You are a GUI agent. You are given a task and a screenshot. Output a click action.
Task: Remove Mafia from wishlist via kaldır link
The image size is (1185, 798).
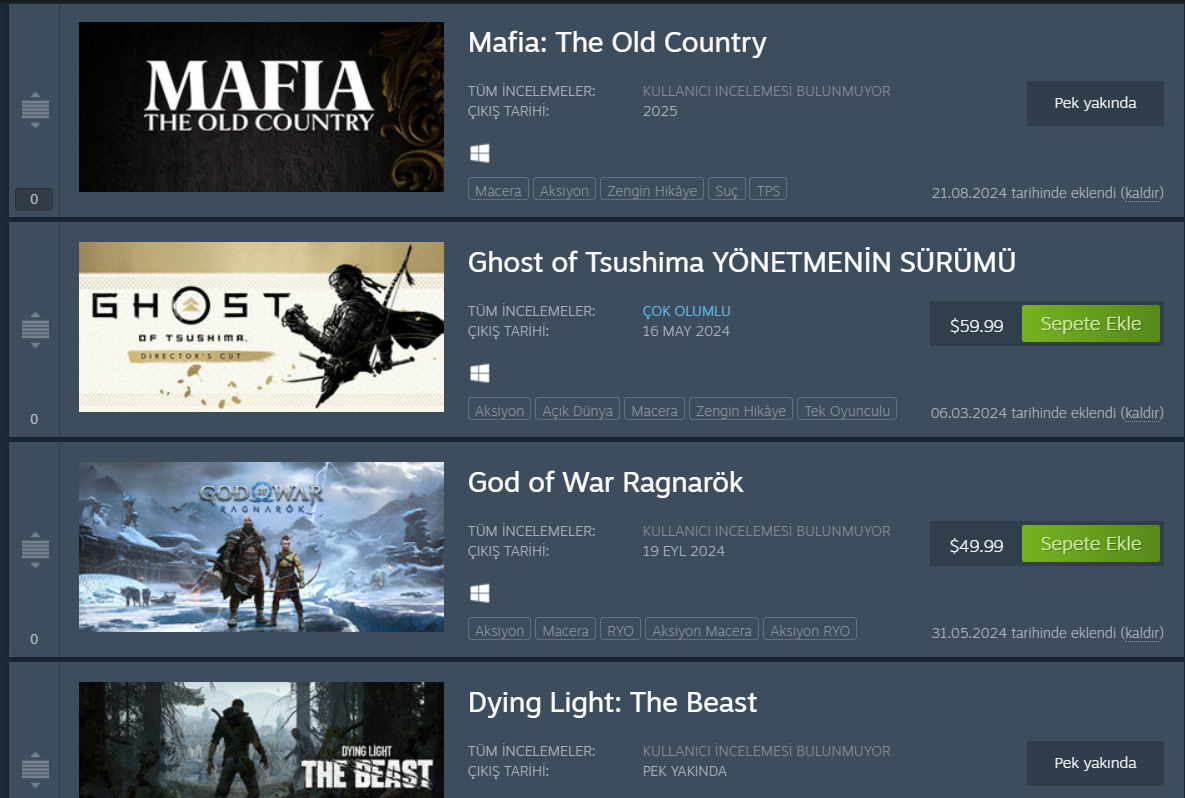[1141, 193]
